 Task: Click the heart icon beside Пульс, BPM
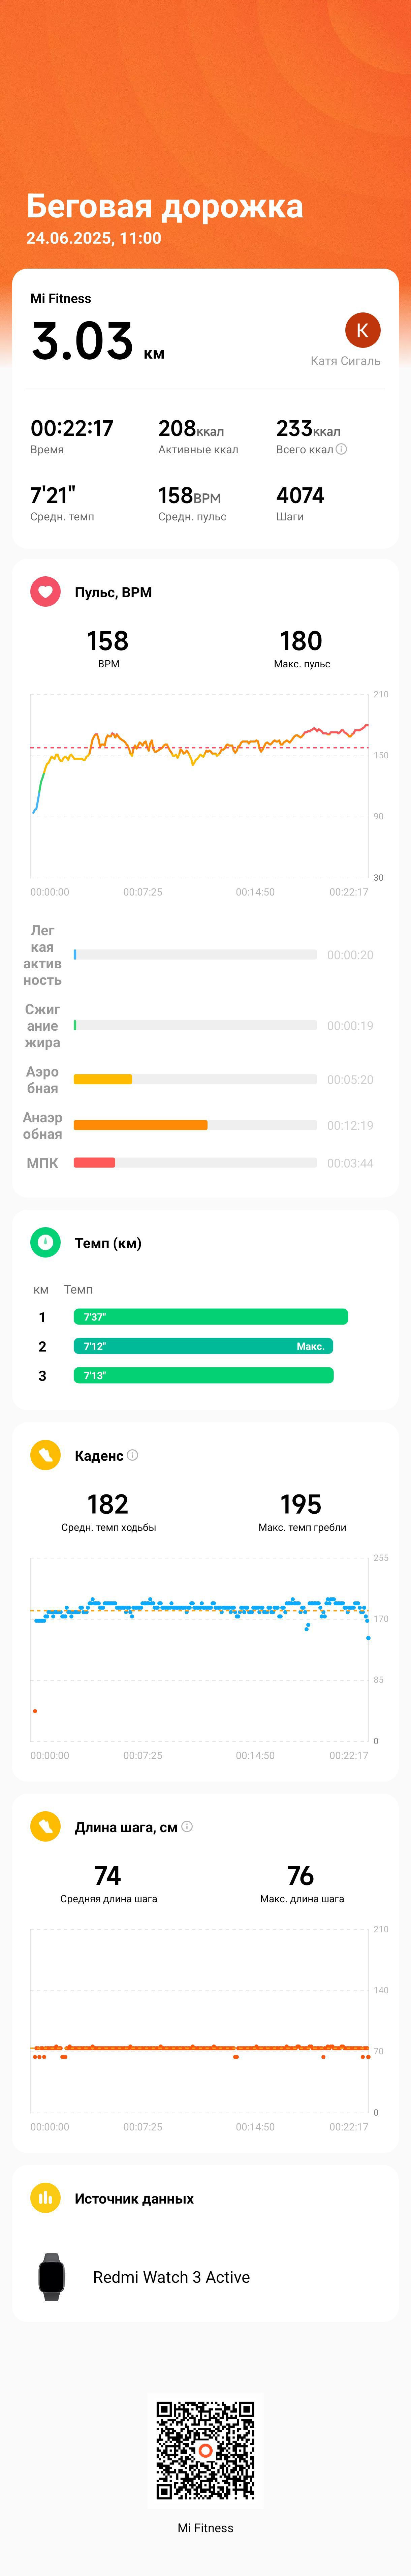(45, 592)
